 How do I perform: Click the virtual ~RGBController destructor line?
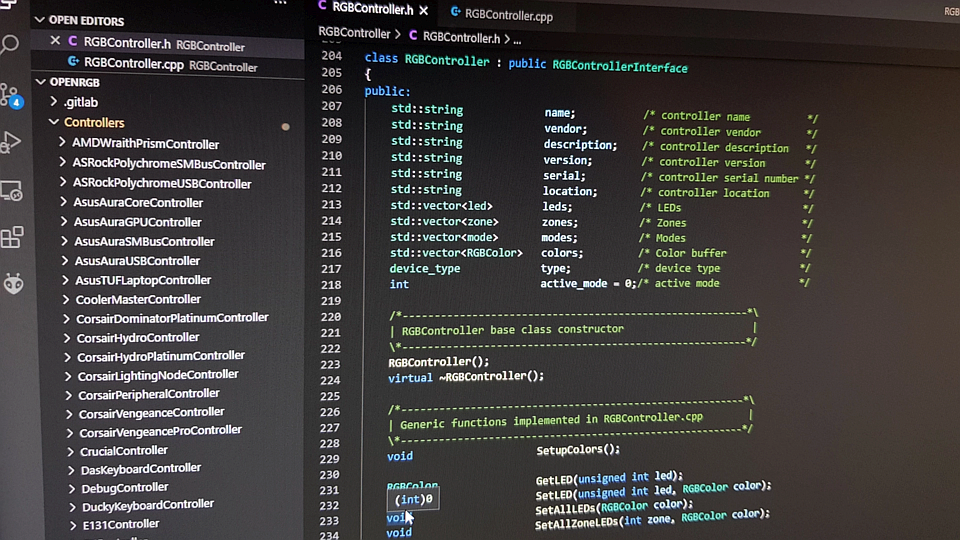[x=466, y=377]
